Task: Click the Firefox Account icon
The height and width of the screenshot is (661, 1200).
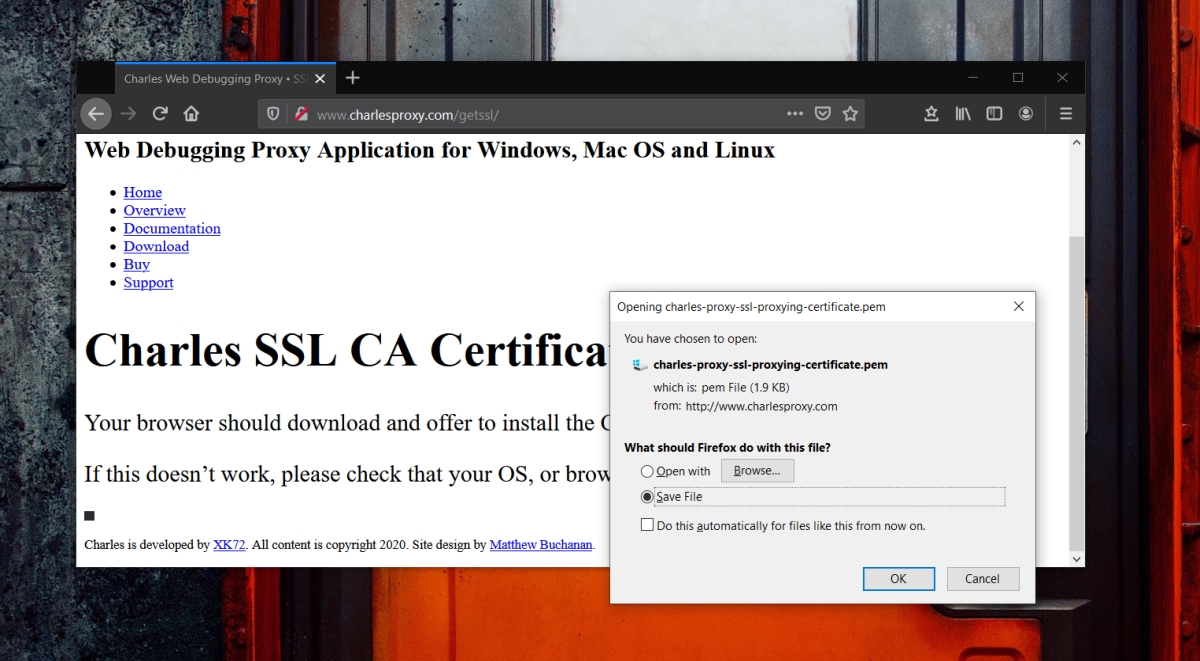Action: pos(1025,113)
